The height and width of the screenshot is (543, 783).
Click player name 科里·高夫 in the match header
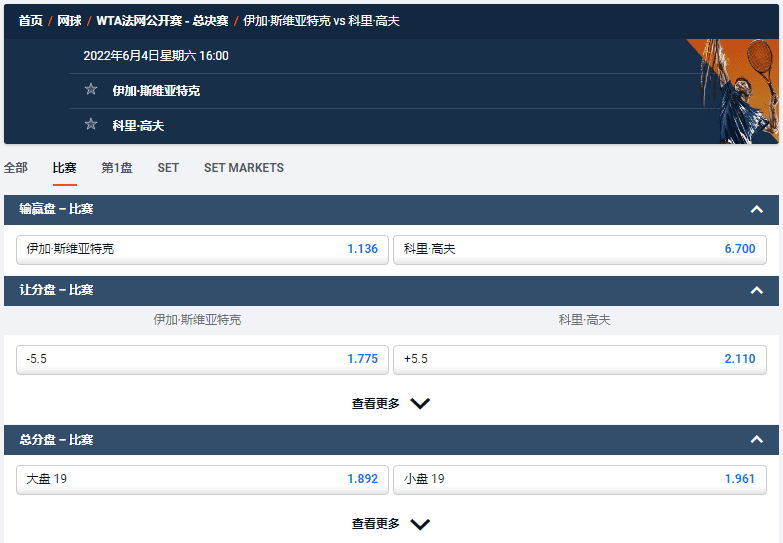[138, 125]
